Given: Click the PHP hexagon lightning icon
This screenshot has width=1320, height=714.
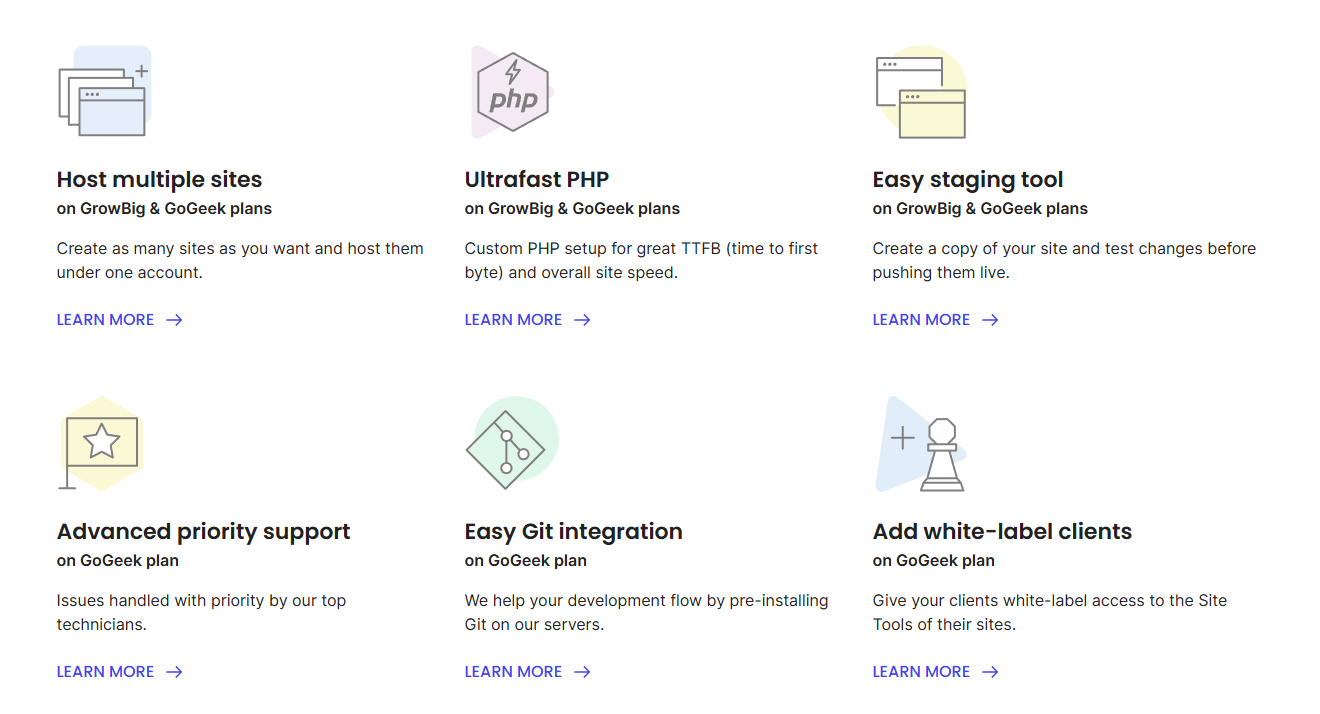Looking at the screenshot, I should pyautogui.click(x=513, y=92).
